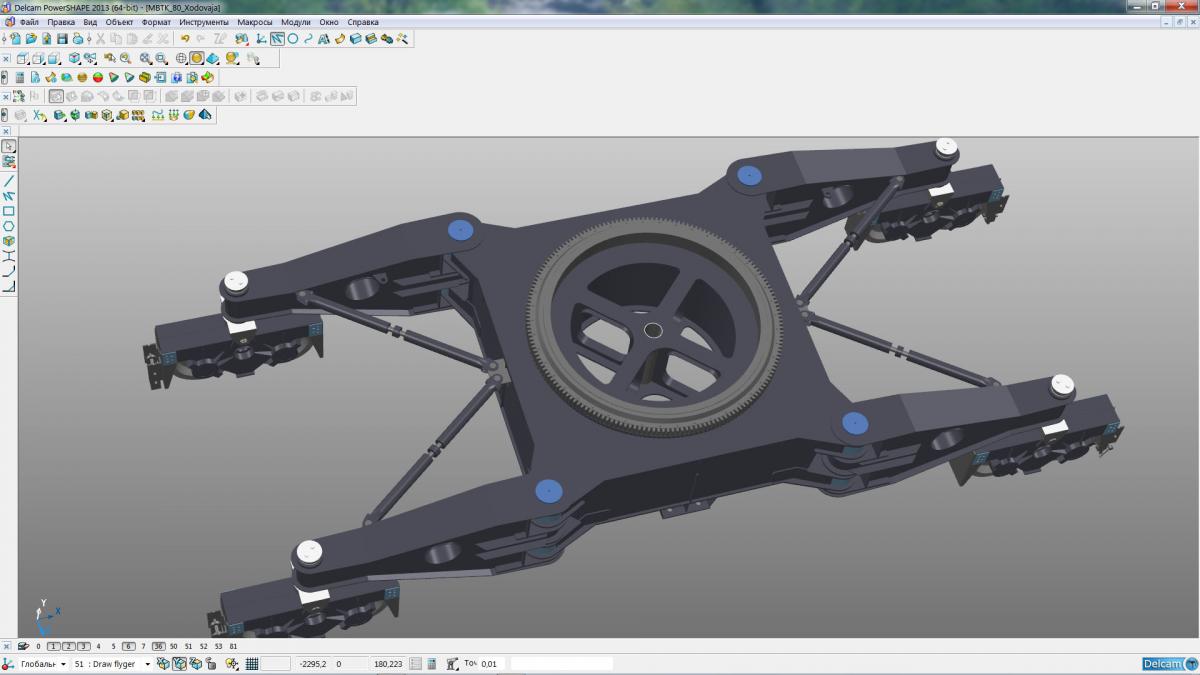Image resolution: width=1200 pixels, height=675 pixels.
Task: Toggle level 6 visibility
Action: coord(129,646)
